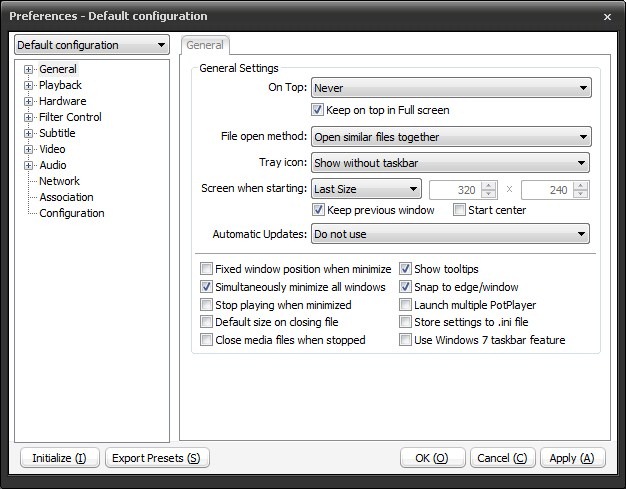Enable Start center checkbox
This screenshot has height=489, width=626.
(459, 210)
